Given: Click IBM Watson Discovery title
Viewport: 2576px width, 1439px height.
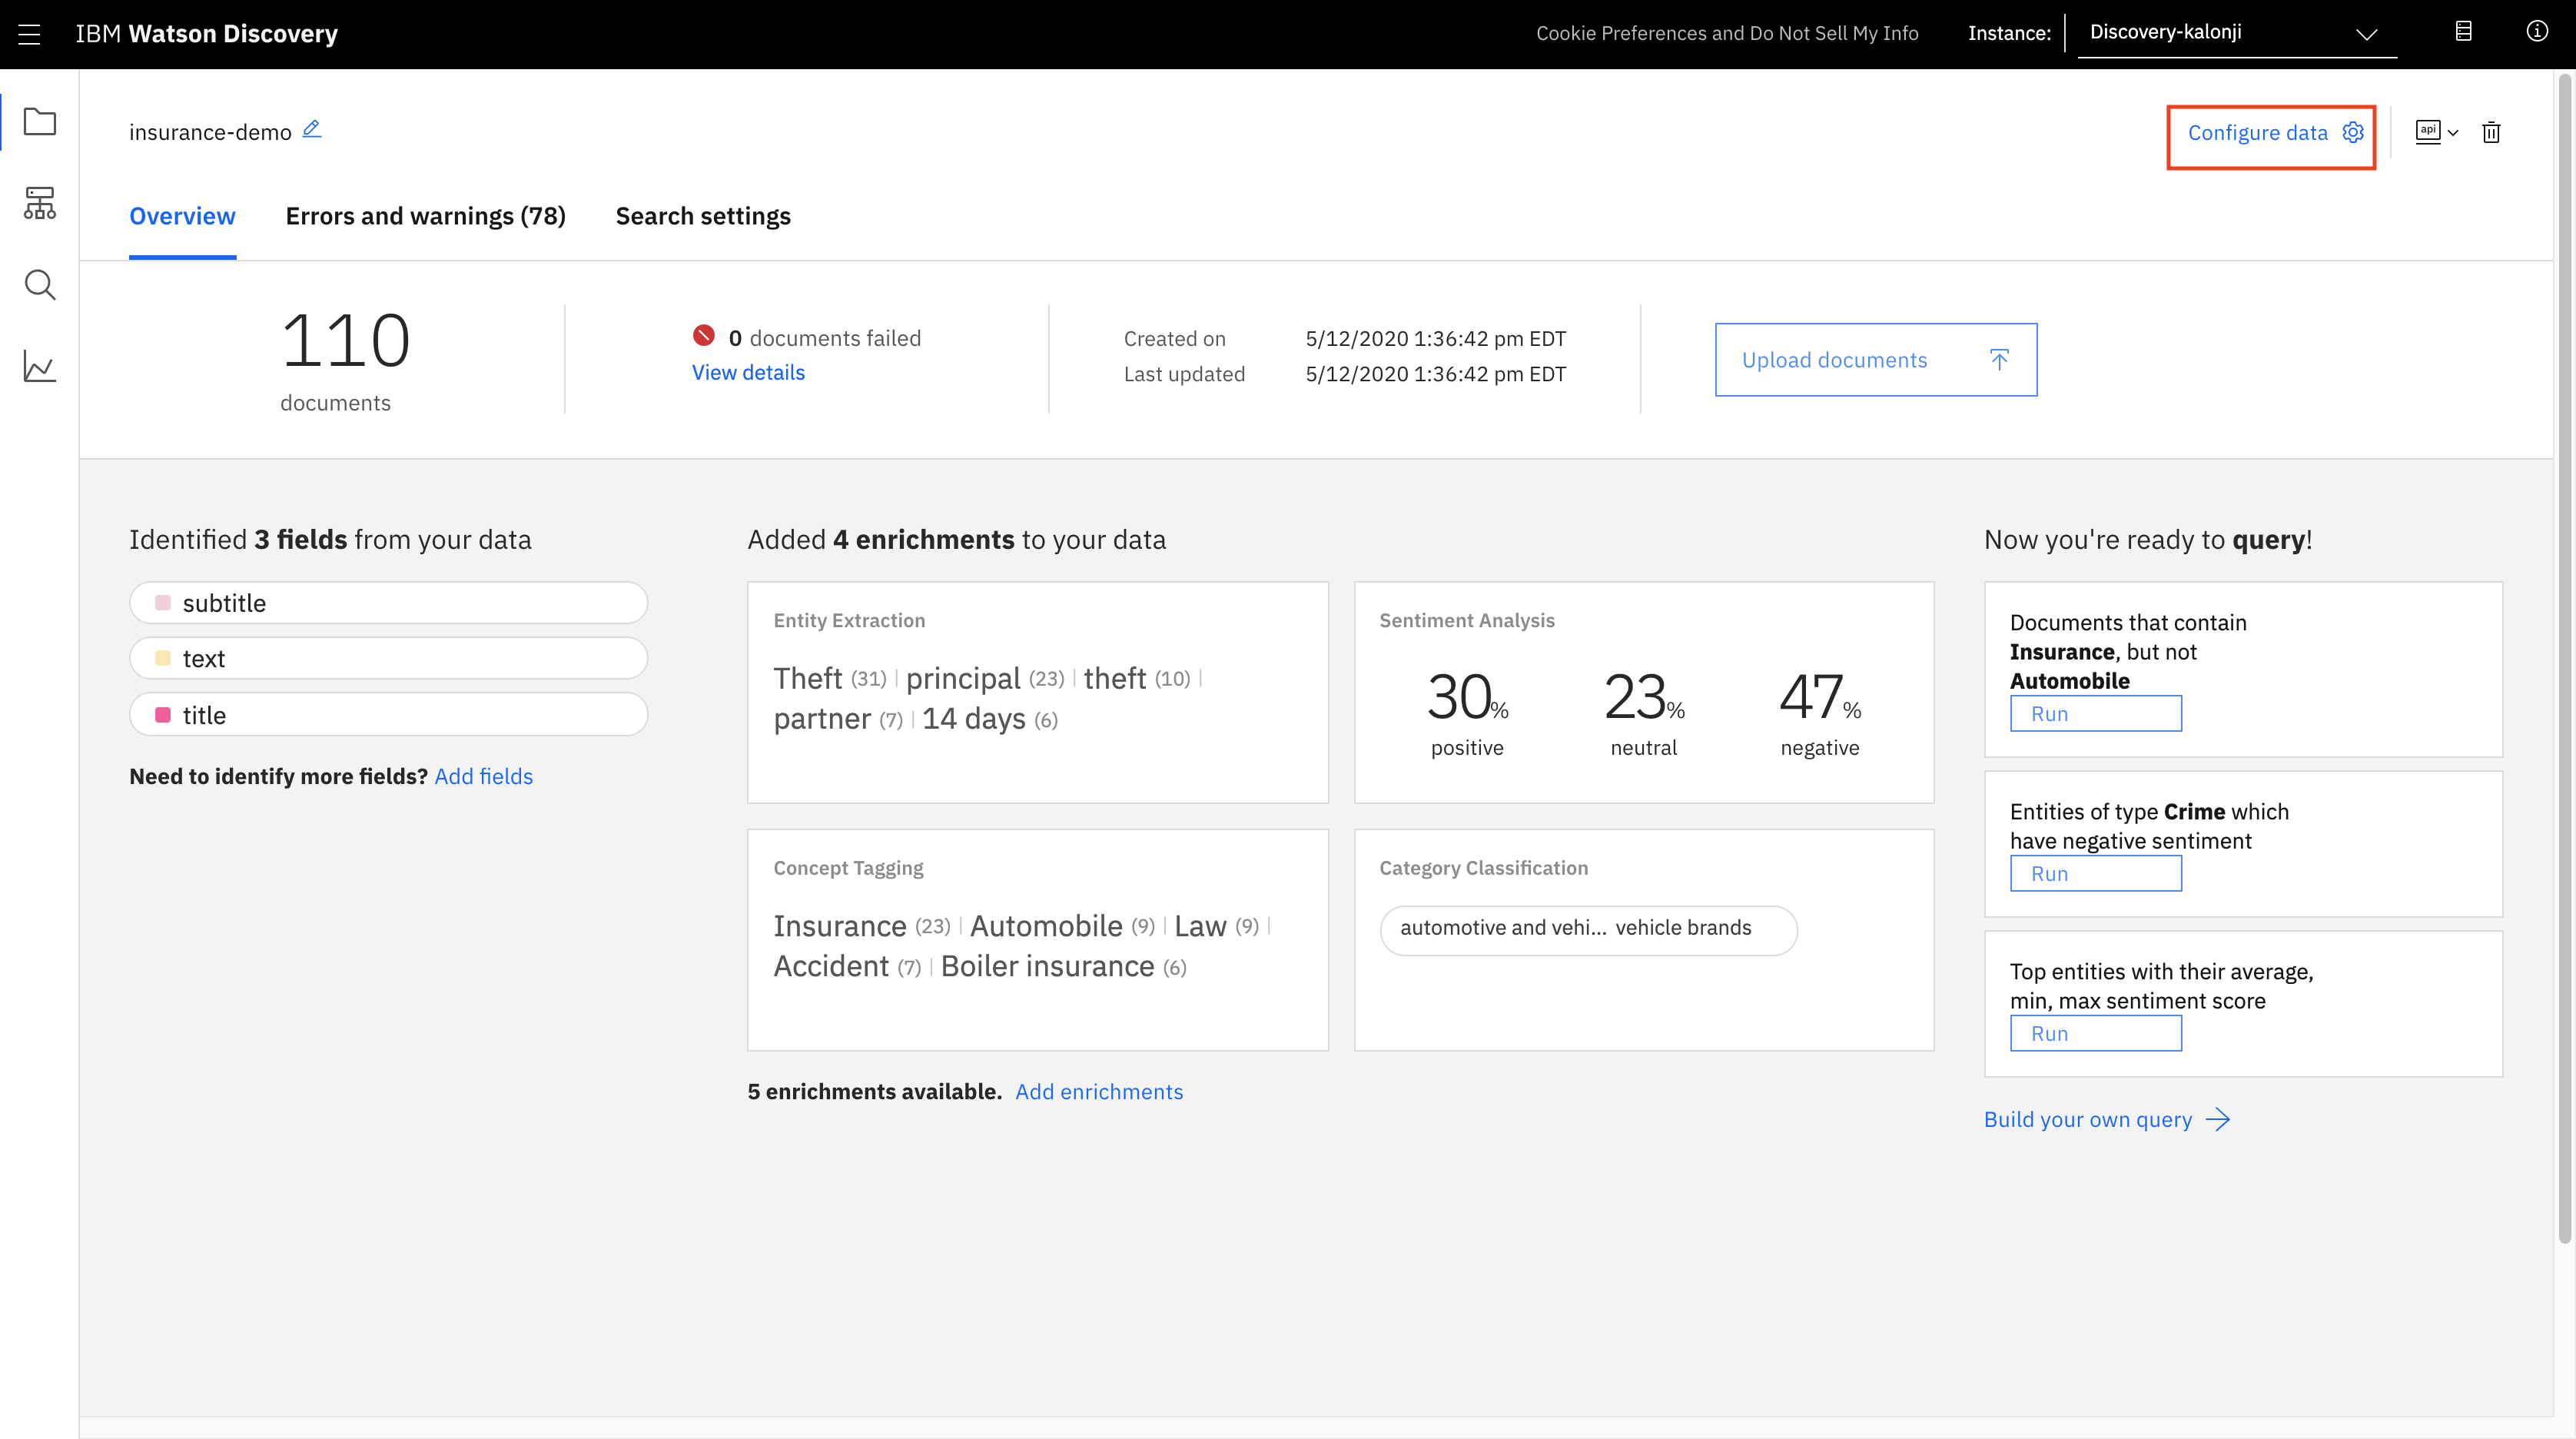Looking at the screenshot, I should (206, 34).
